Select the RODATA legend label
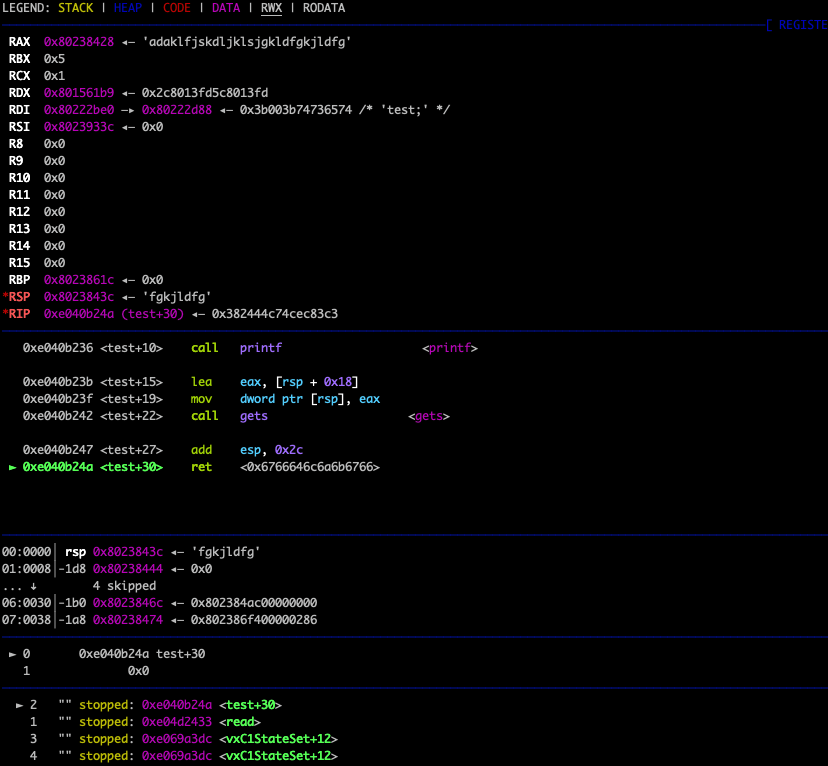Screen dimensions: 828x766 (324, 8)
